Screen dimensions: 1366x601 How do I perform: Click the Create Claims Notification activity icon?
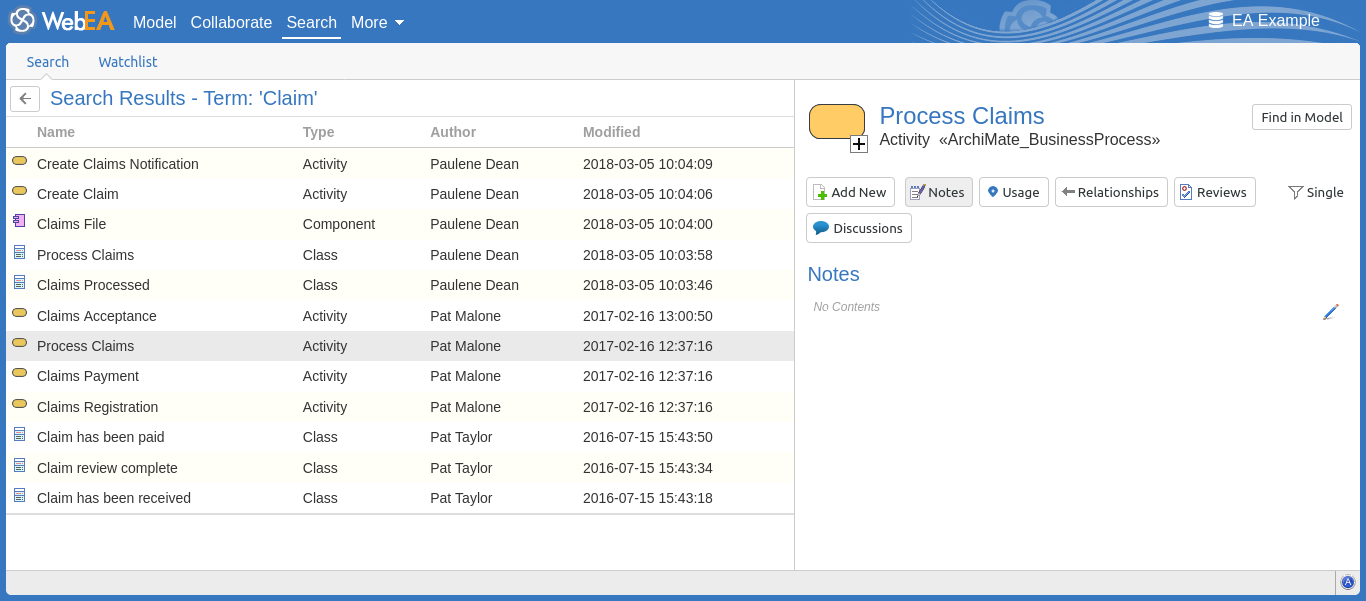[x=19, y=162]
